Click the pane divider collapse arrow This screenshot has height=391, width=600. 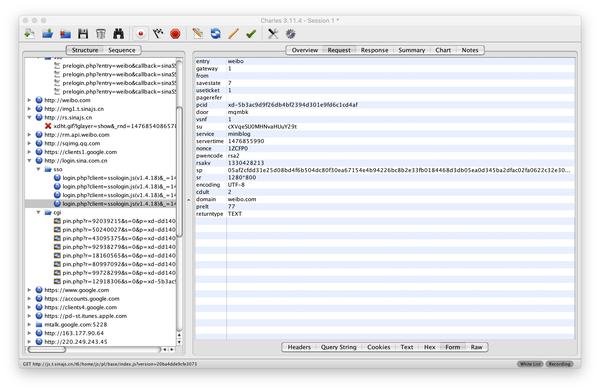tap(188, 200)
